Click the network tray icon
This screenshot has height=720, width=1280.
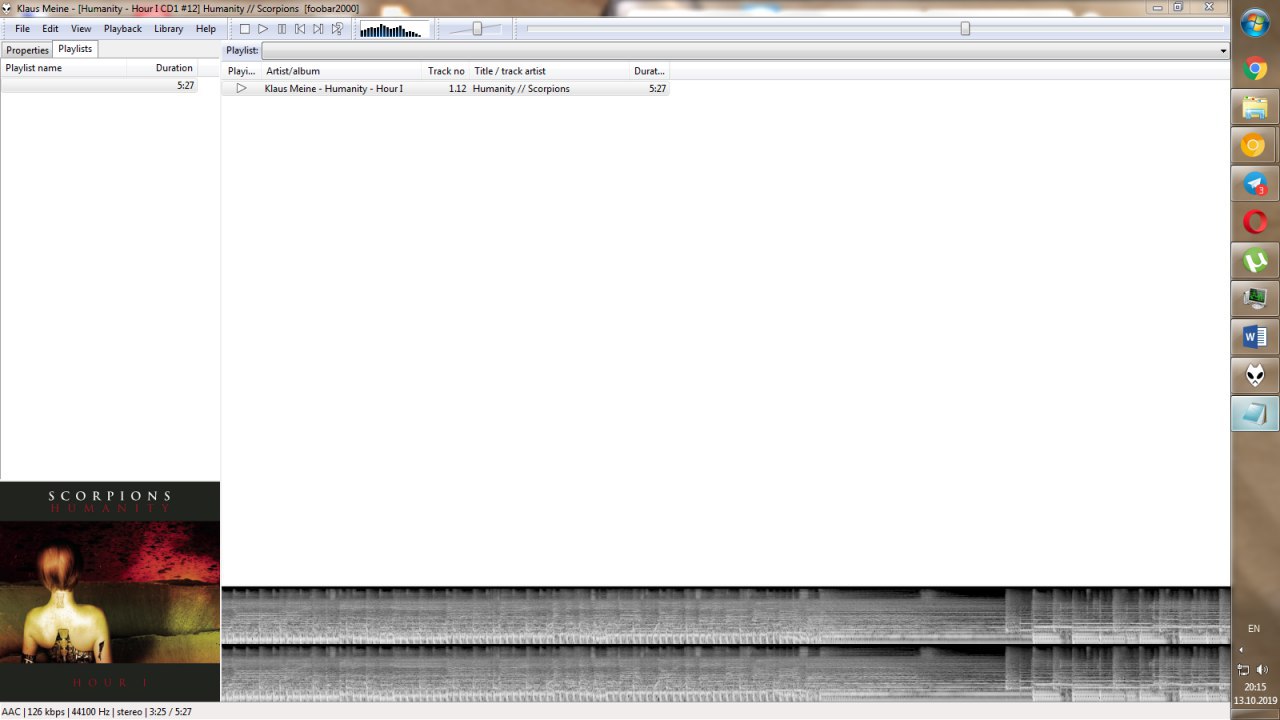[x=1243, y=669]
